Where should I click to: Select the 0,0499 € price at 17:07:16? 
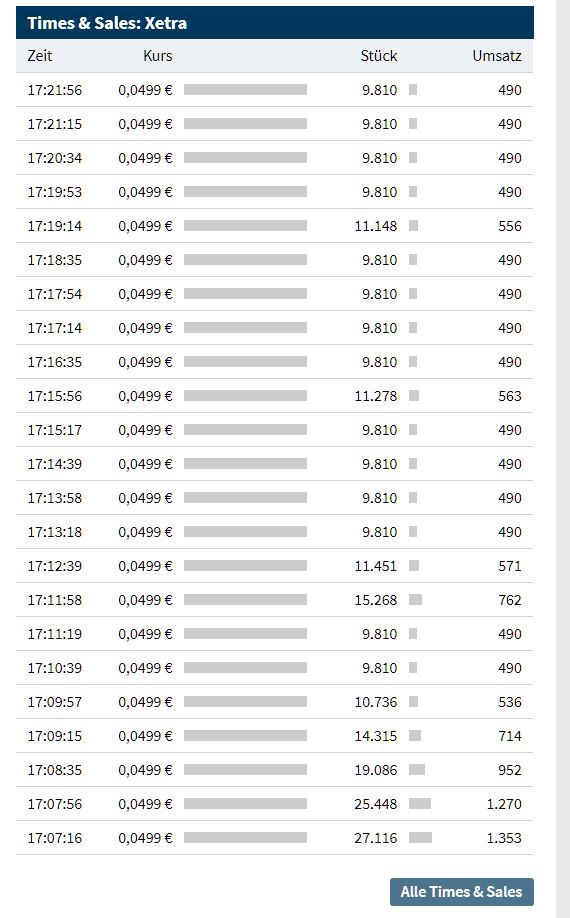coord(145,838)
